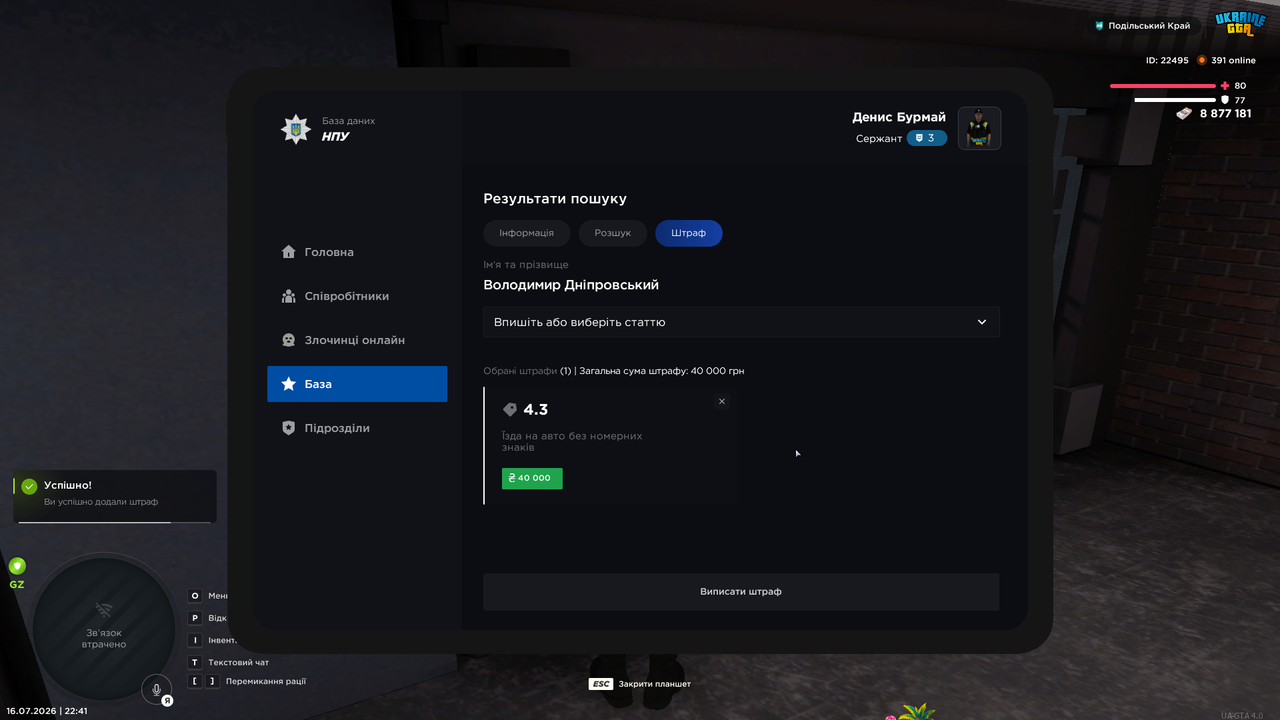Open Співробітники in the sidebar
Image resolution: width=1280 pixels, height=720 pixels.
click(357, 296)
